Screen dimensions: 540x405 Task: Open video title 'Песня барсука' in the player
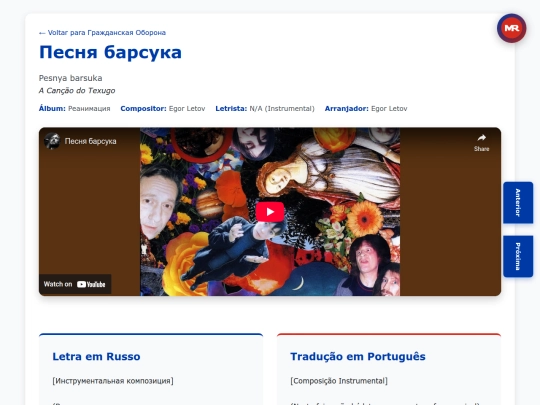click(x=91, y=141)
